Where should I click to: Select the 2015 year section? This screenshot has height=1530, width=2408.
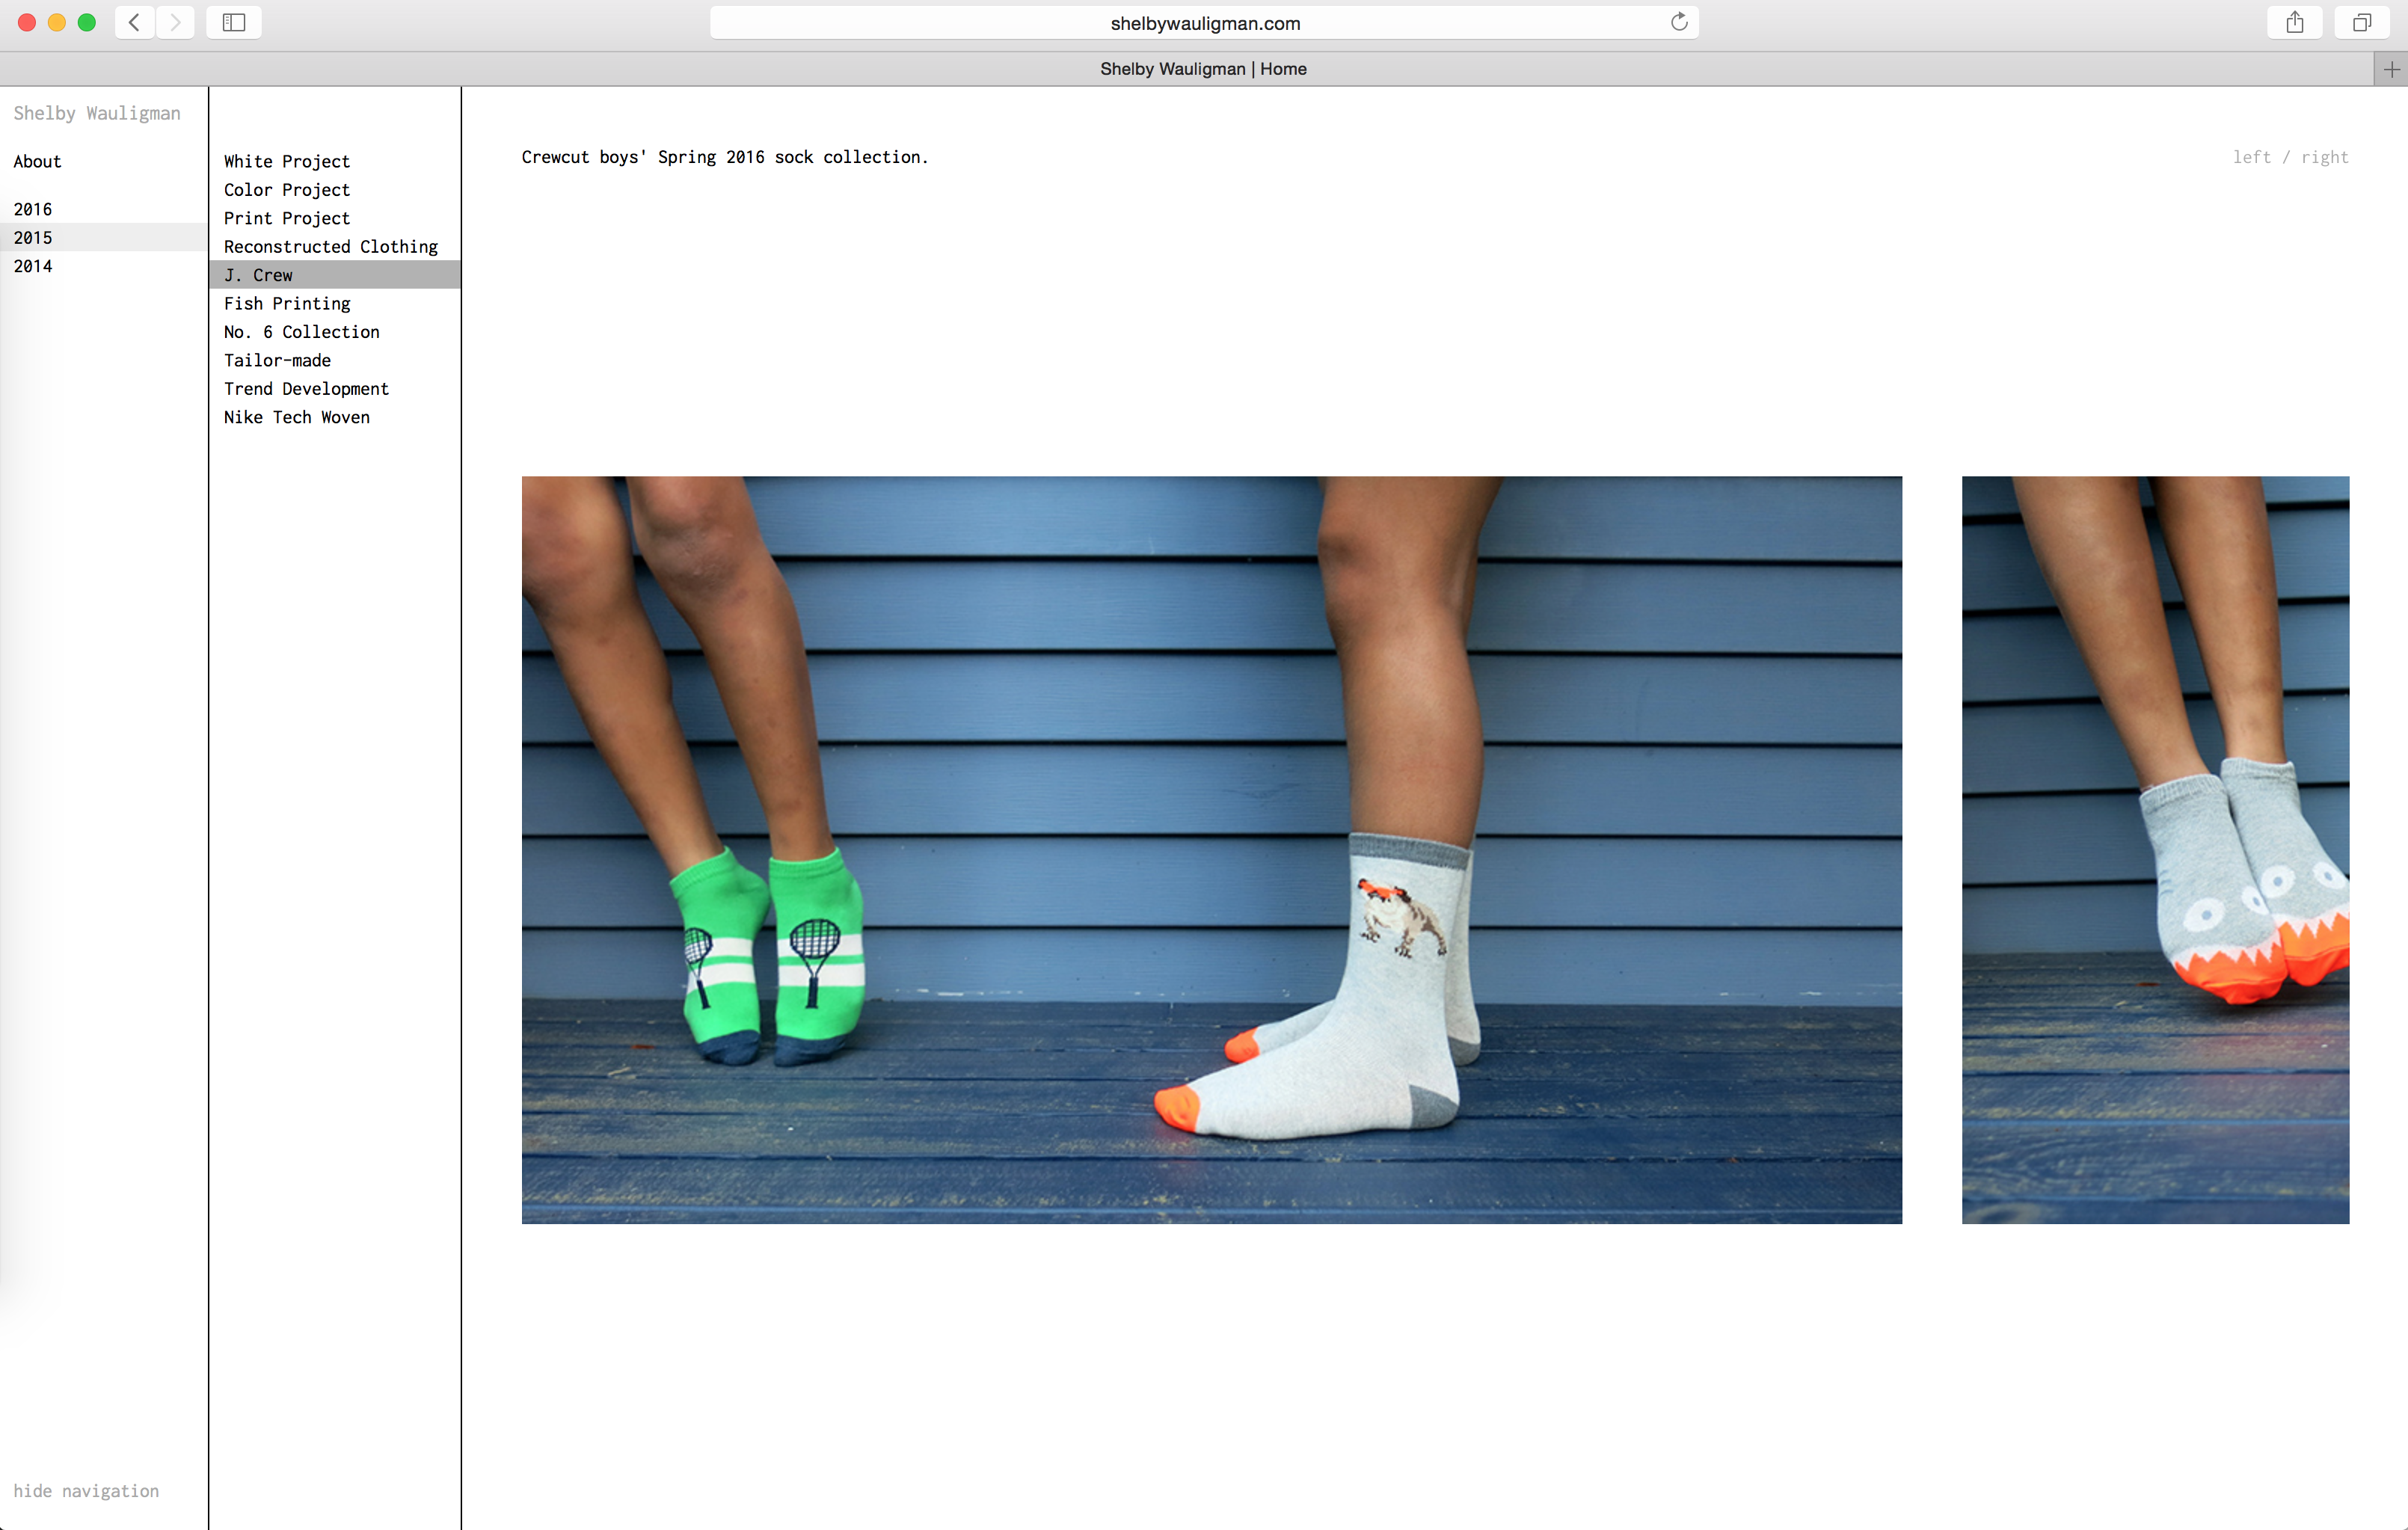[33, 238]
